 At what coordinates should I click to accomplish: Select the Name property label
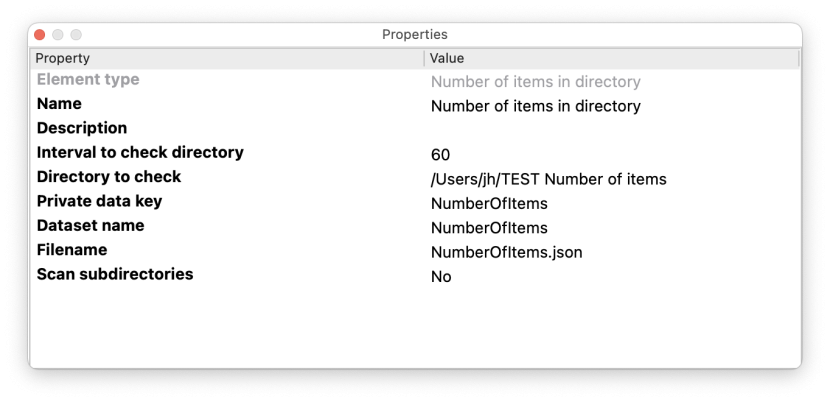(x=59, y=104)
